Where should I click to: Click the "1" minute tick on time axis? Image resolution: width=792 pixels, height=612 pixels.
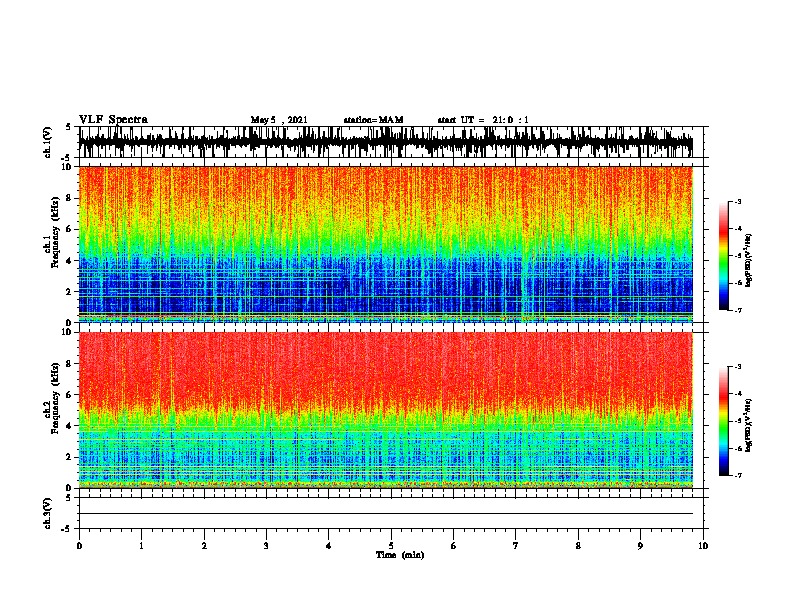141,546
